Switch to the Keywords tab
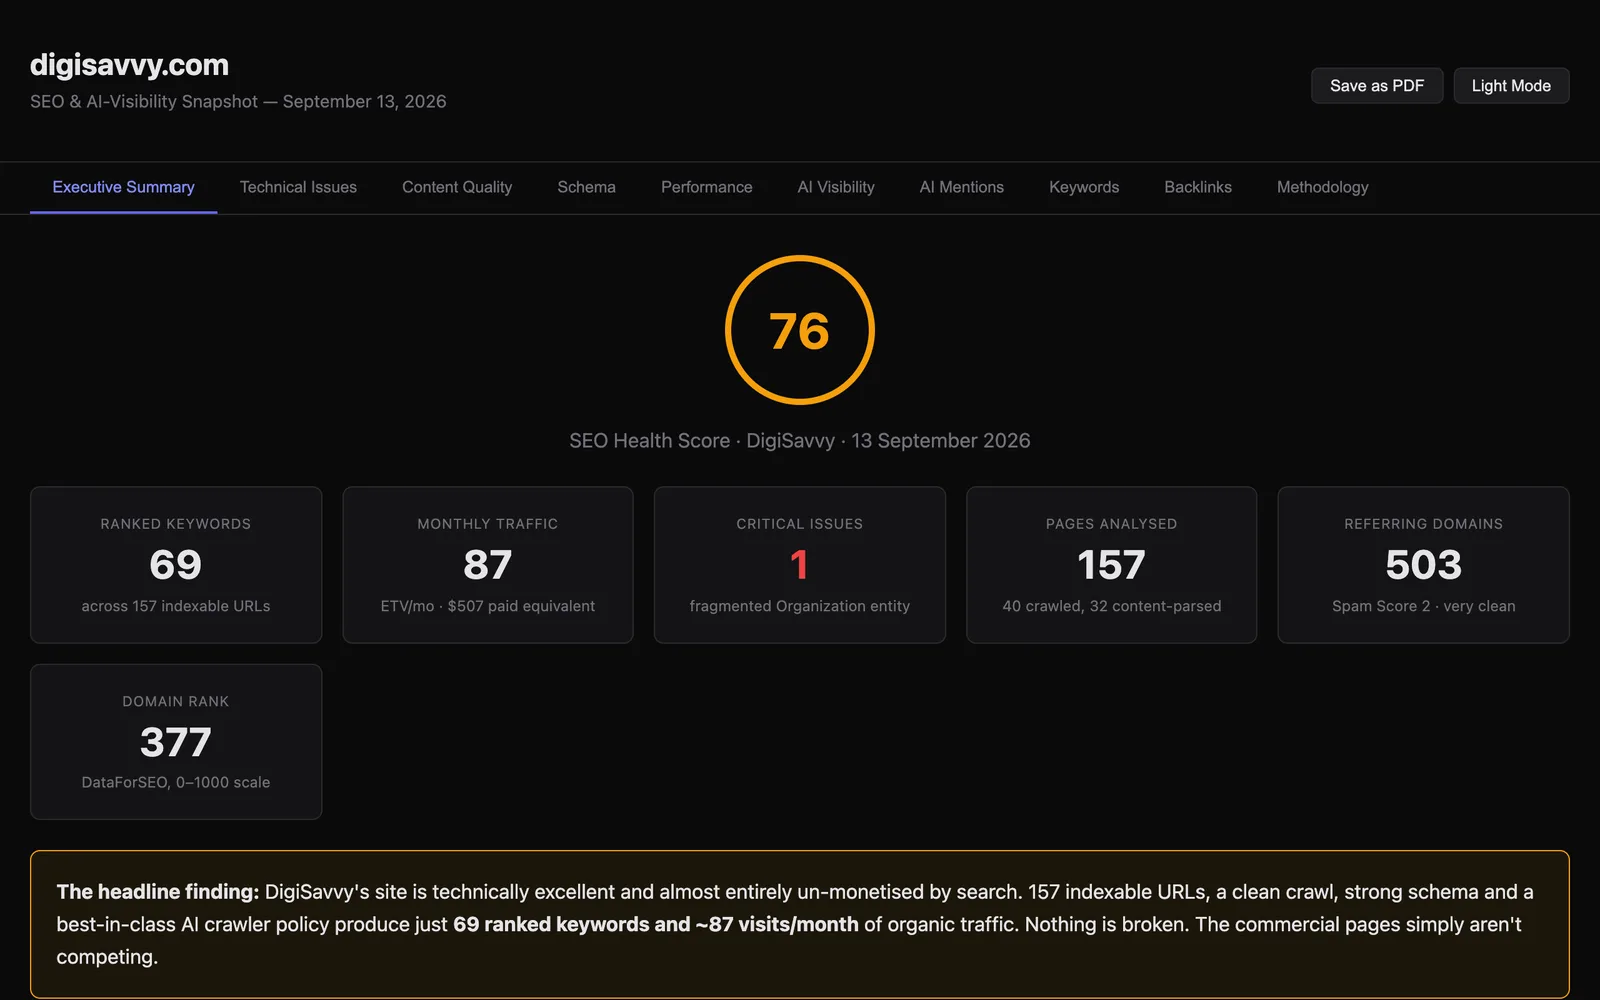 point(1084,187)
